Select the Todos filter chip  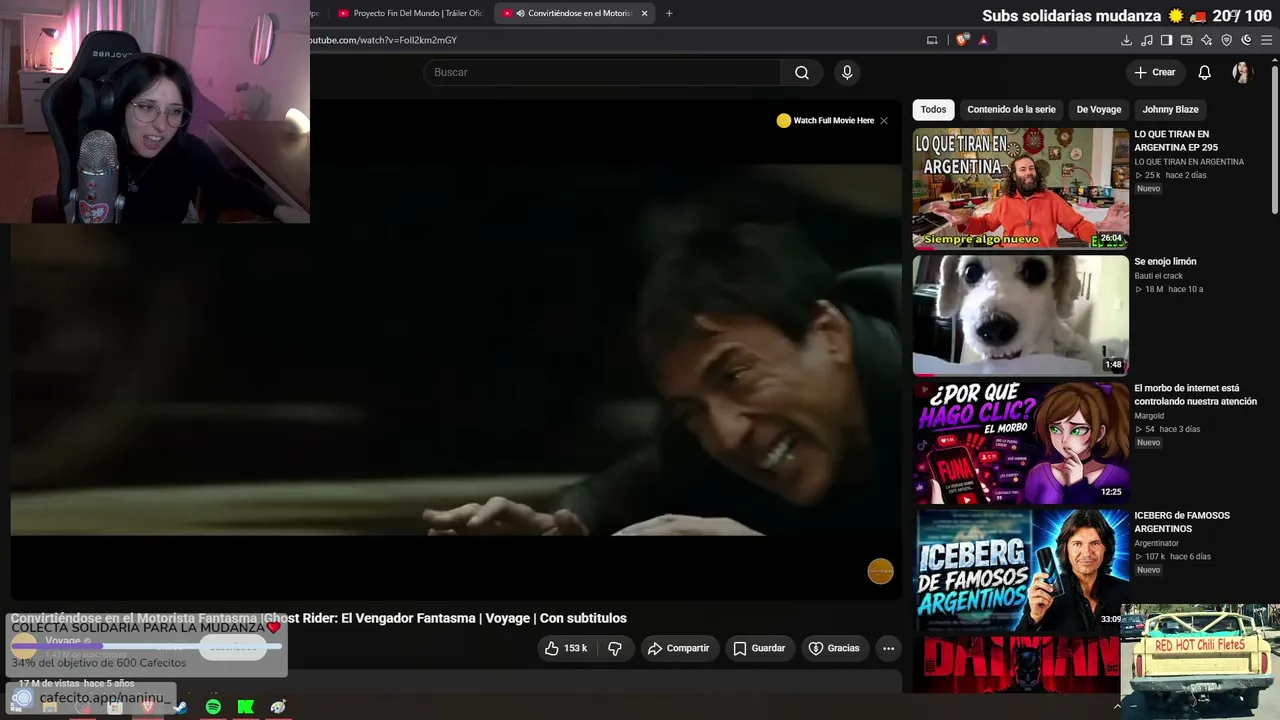tap(933, 109)
